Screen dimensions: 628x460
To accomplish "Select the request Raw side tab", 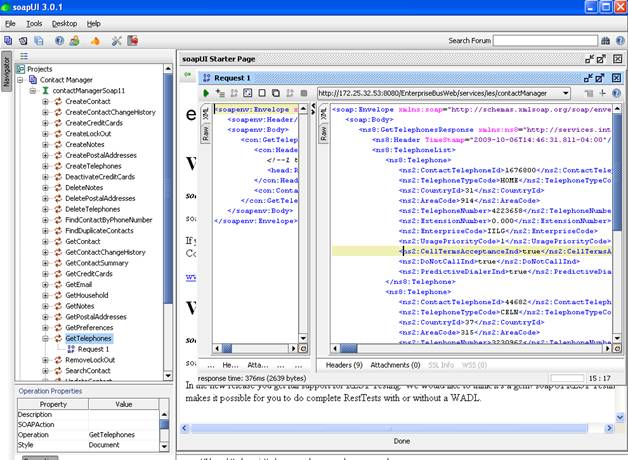I will click(x=205, y=133).
